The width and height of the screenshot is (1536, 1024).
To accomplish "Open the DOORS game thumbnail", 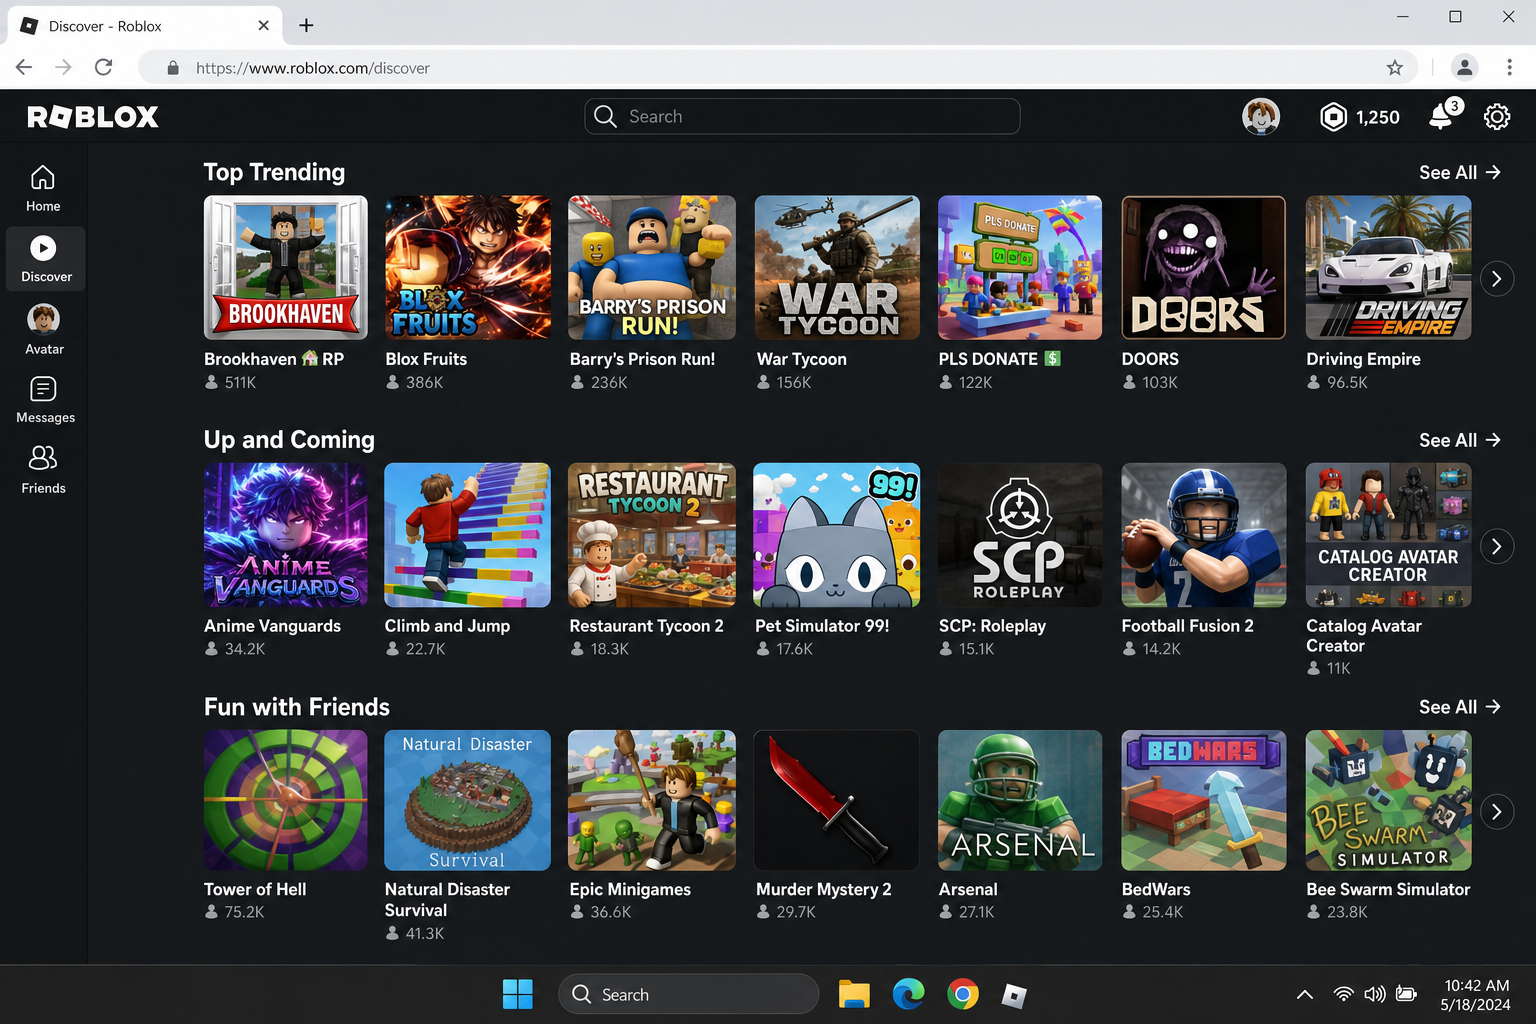I will tap(1204, 267).
